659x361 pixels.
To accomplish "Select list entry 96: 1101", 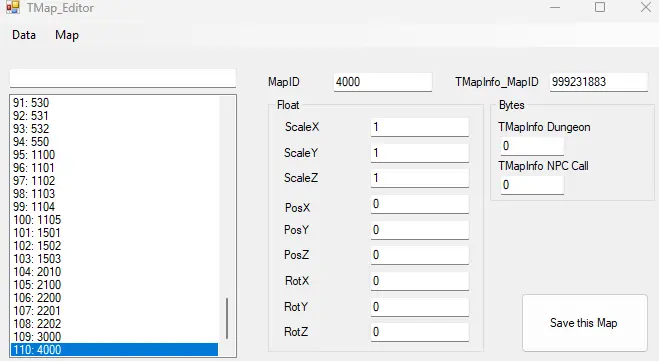I will click(x=114, y=168).
